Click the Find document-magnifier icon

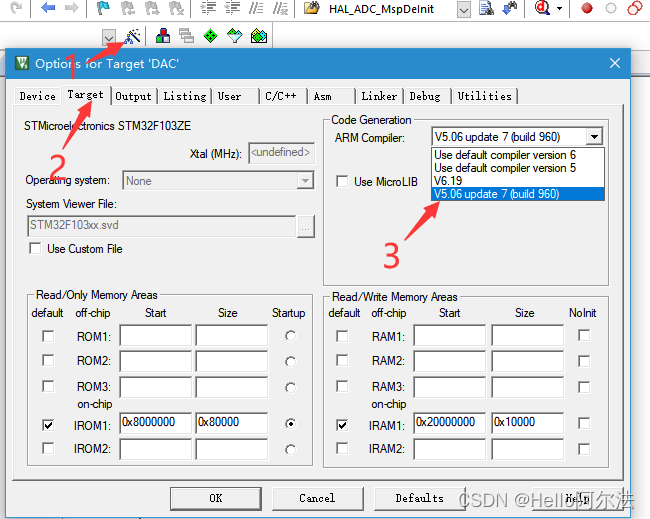click(486, 8)
